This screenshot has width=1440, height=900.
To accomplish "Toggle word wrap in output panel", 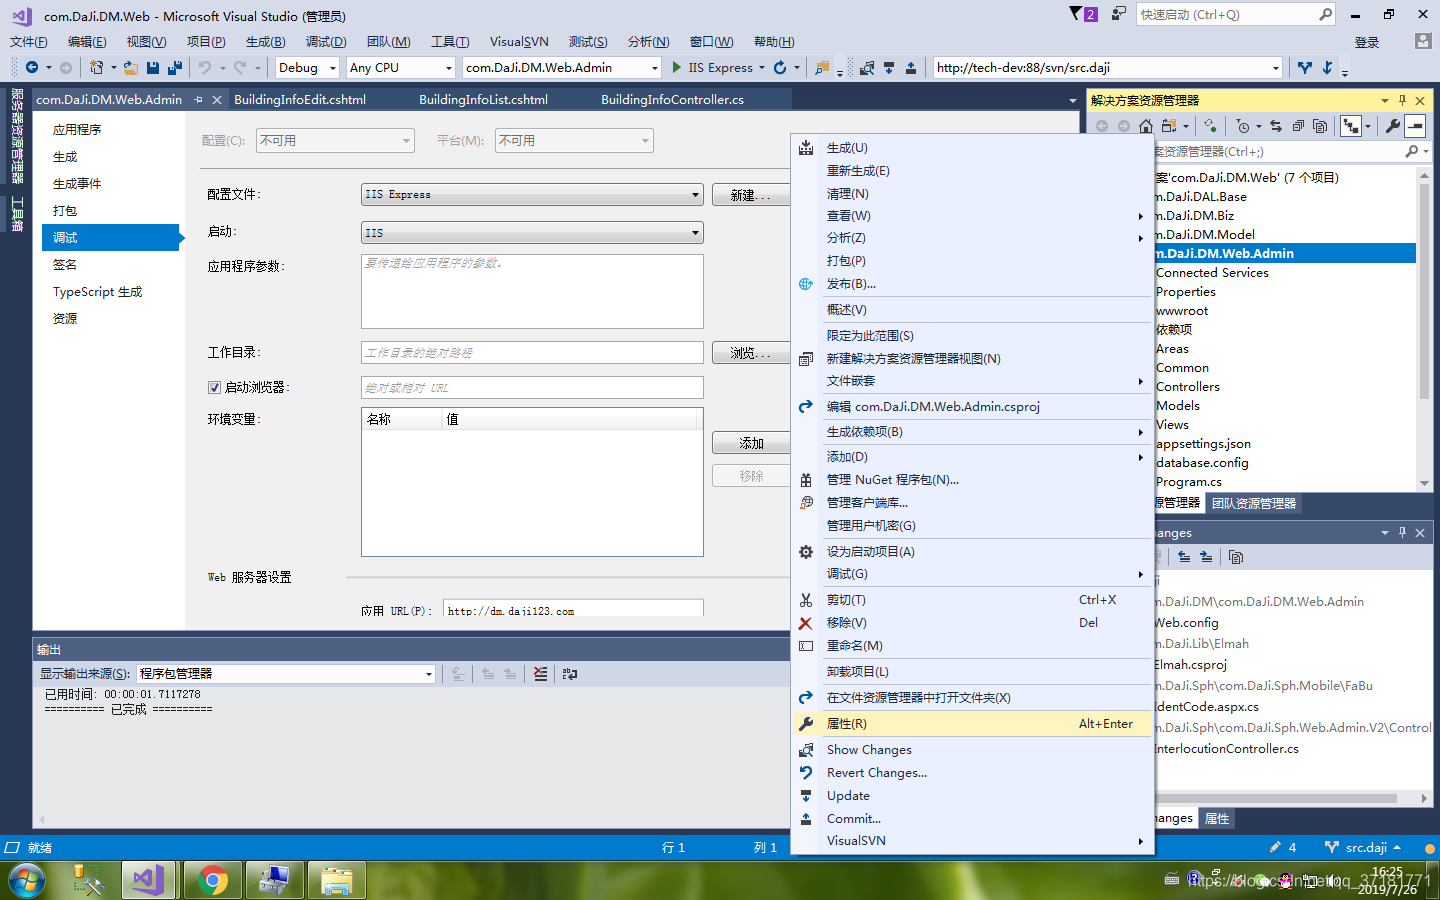I will coord(570,674).
